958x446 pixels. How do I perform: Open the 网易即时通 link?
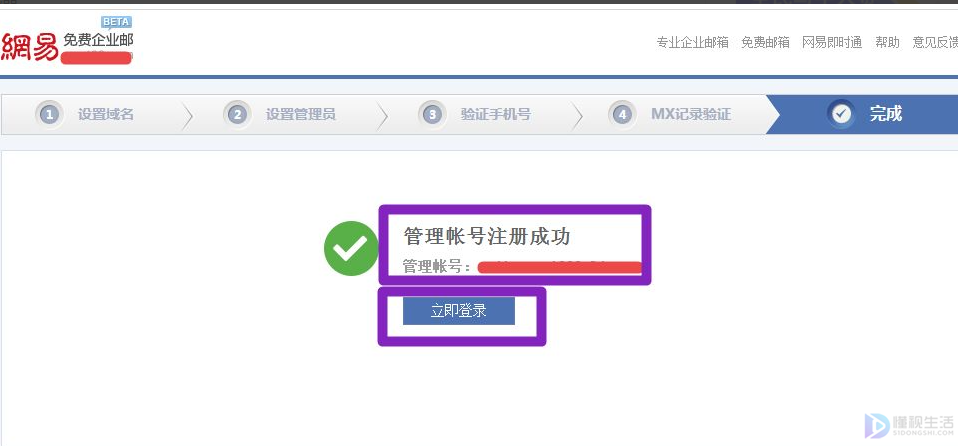click(832, 42)
